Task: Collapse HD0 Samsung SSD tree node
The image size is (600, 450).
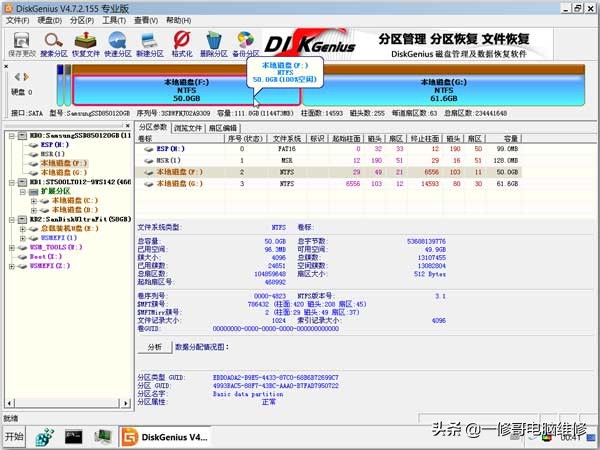Action: point(12,135)
